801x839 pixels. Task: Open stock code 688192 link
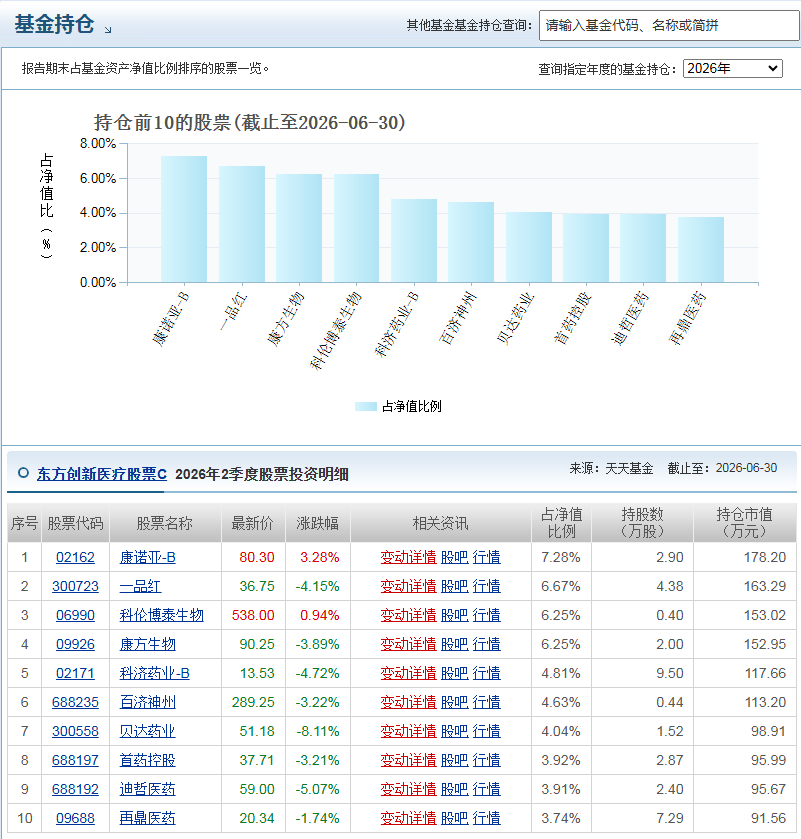75,789
